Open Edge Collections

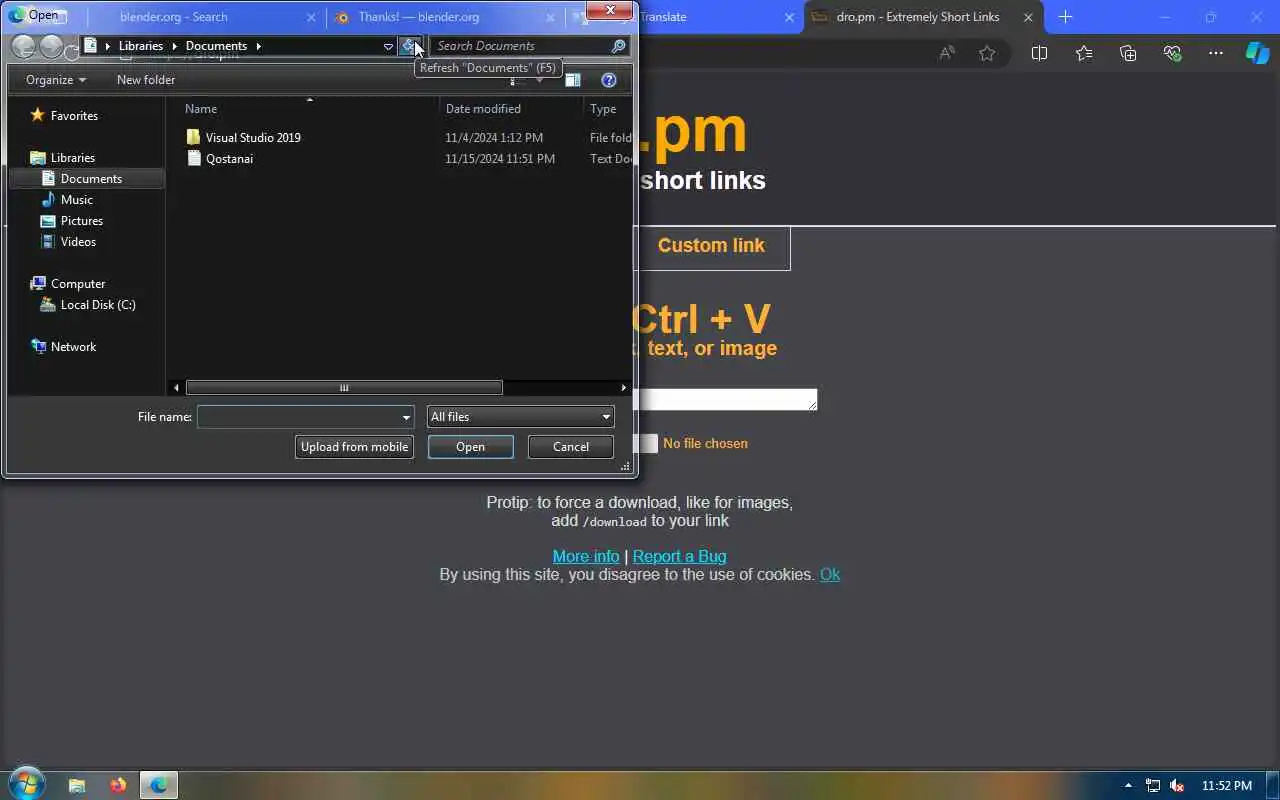tap(1128, 53)
